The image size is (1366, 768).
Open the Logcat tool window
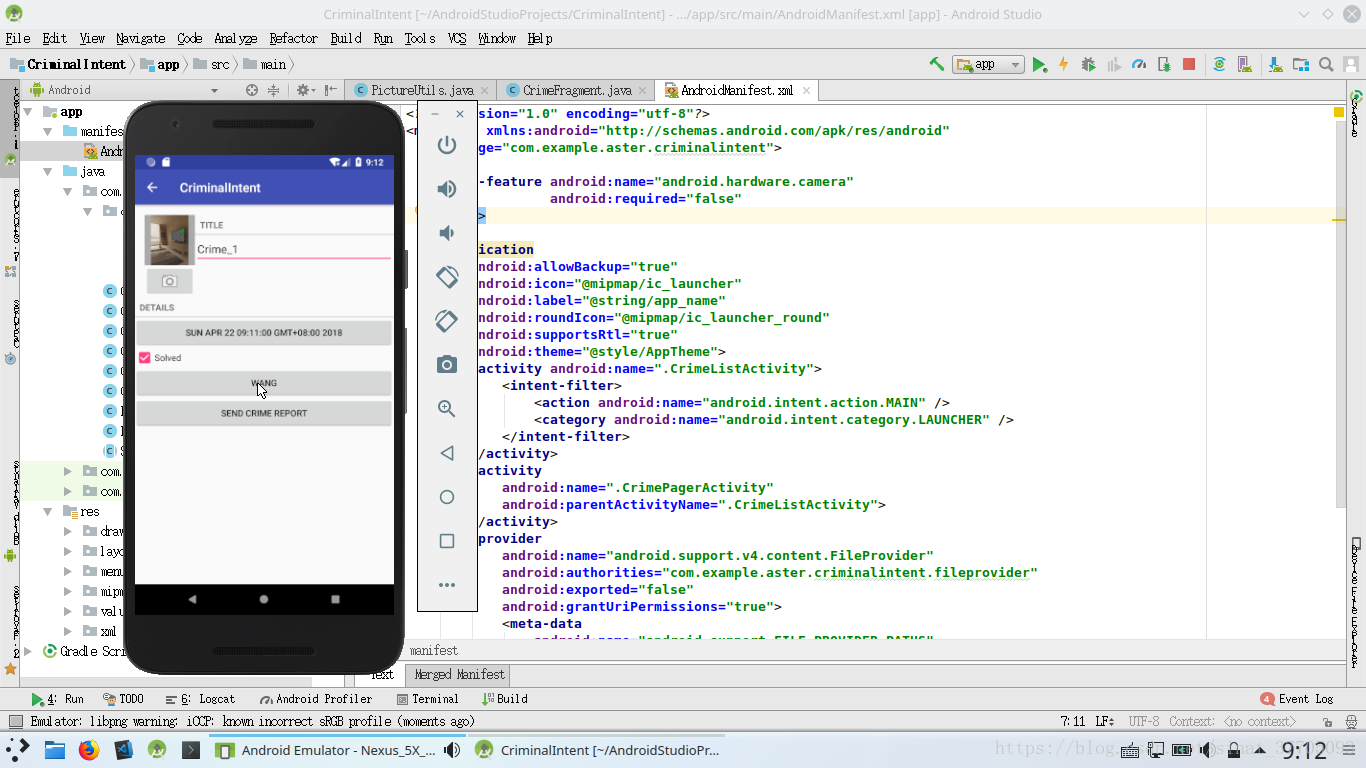coord(201,699)
